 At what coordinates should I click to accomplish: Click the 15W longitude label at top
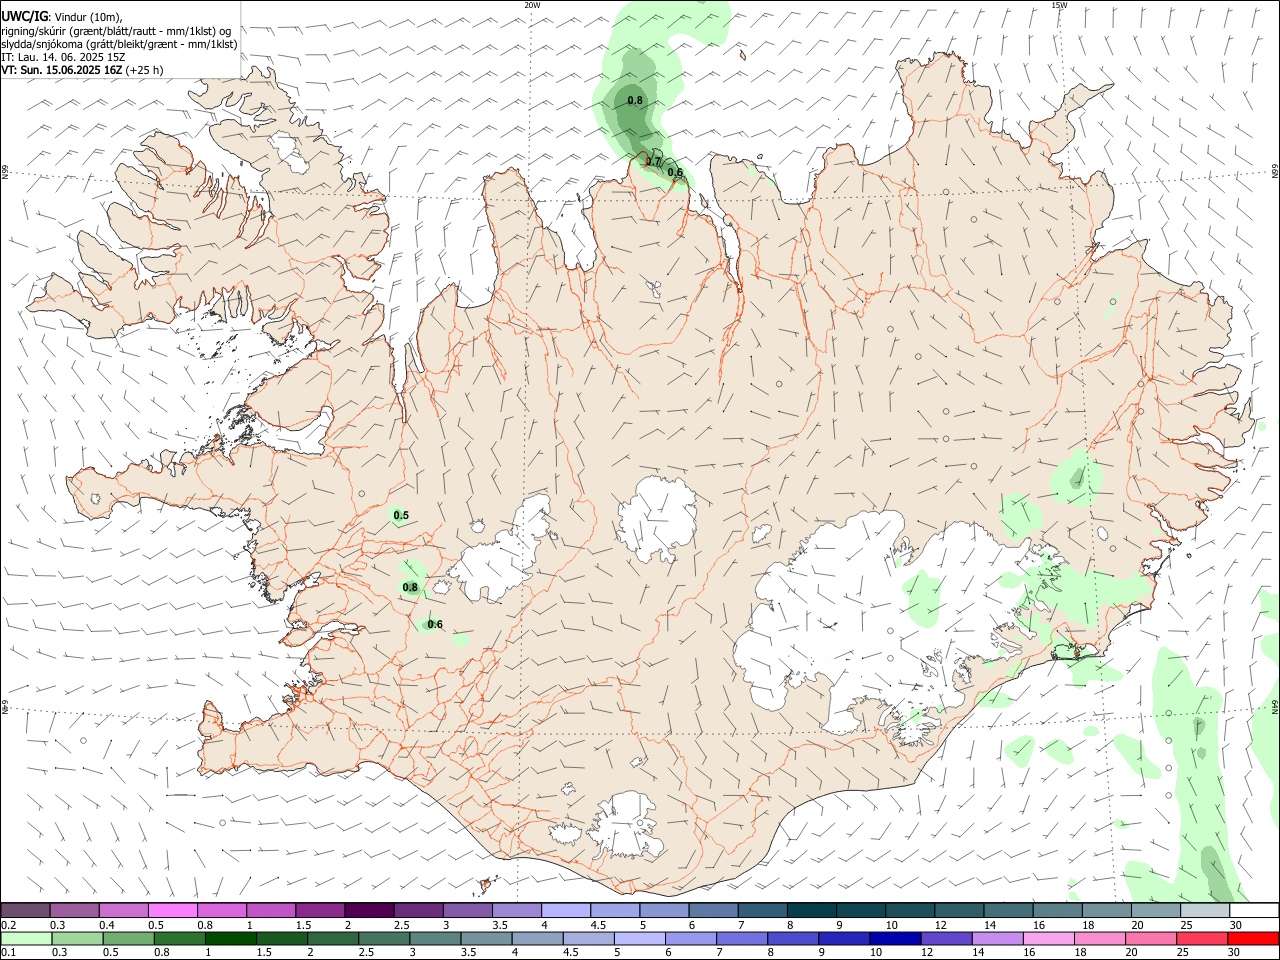(x=1060, y=5)
